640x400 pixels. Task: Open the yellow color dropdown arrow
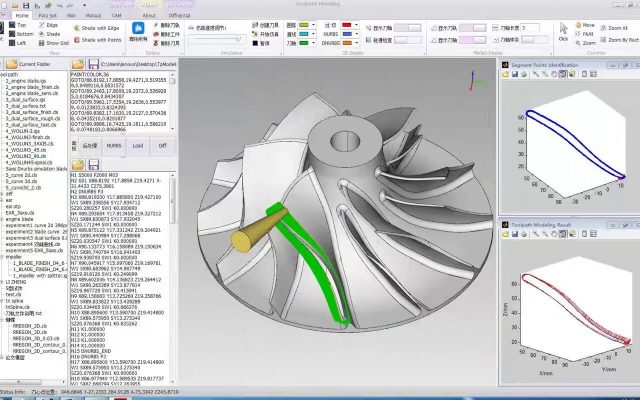(313, 25)
